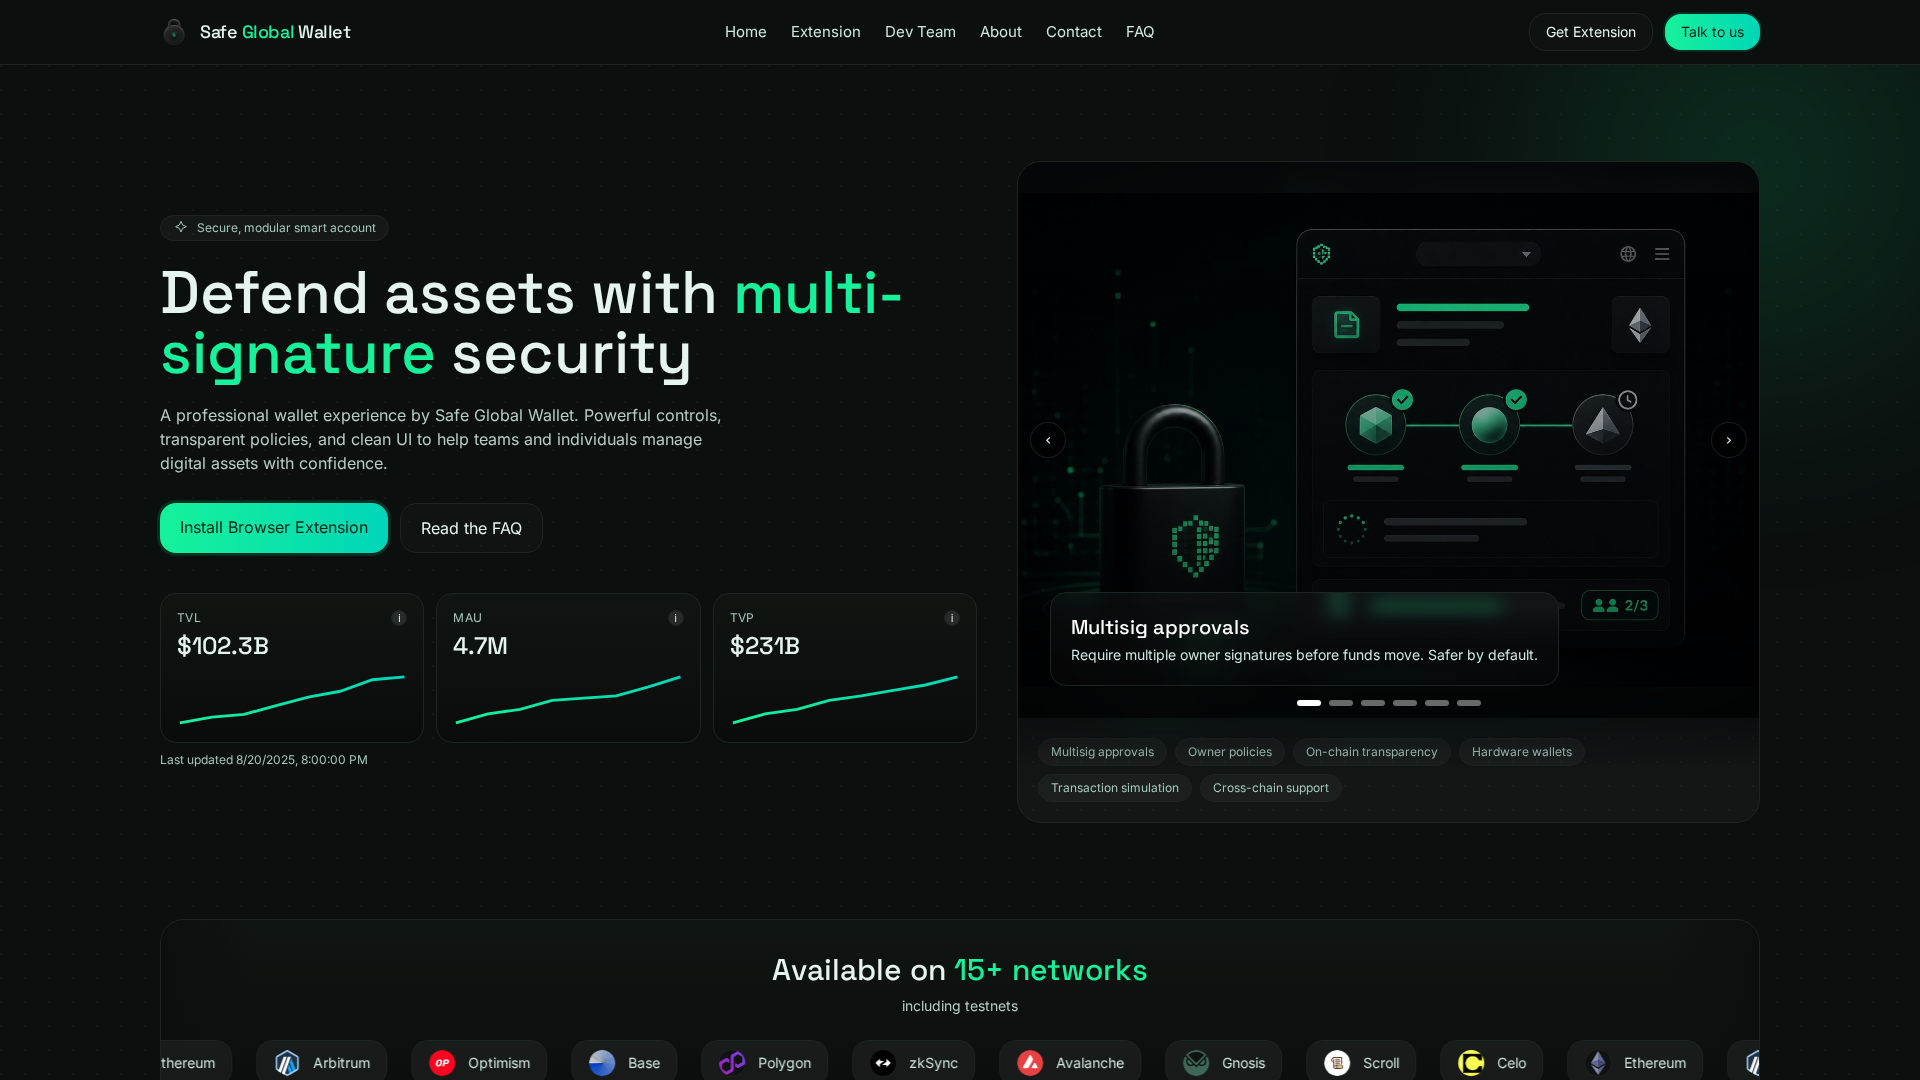Click the Read the FAQ button
The height and width of the screenshot is (1080, 1920).
(x=471, y=528)
